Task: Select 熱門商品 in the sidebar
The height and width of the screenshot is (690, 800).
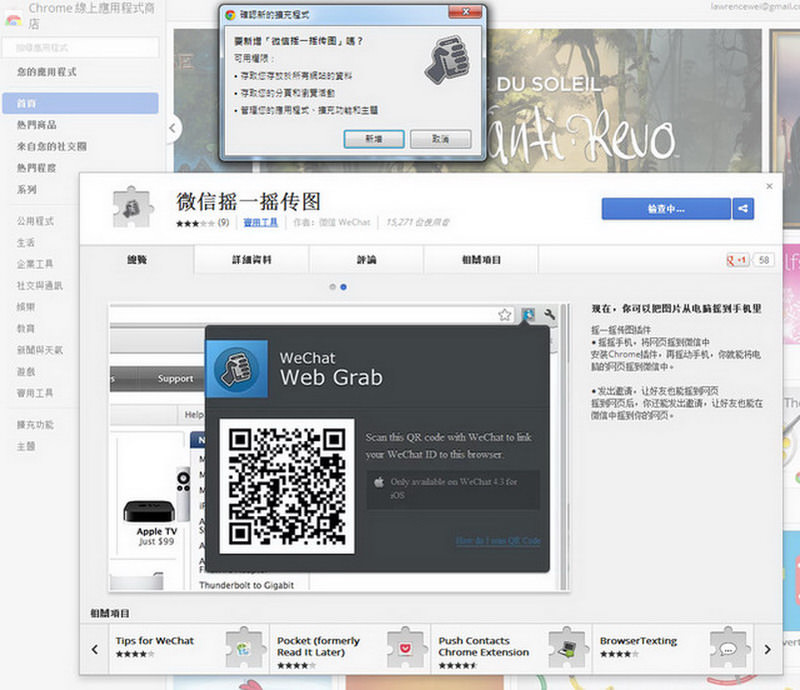Action: [x=37, y=125]
